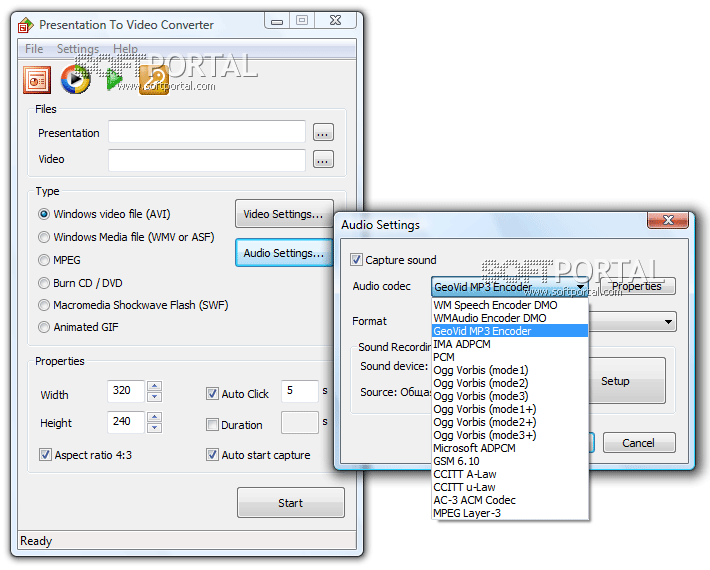Choose WMAudio Encoder DMO codec
This screenshot has width=710, height=570.
(x=510, y=318)
